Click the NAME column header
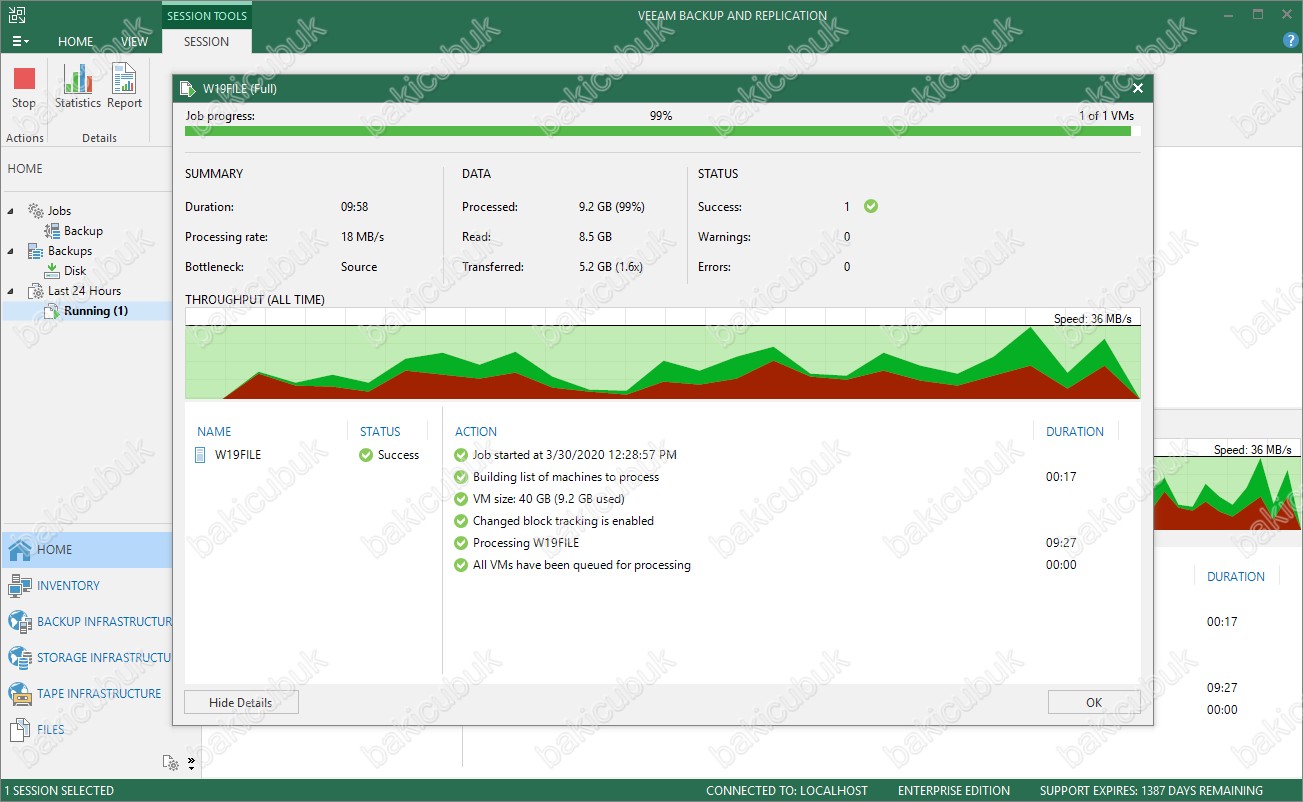 click(x=214, y=432)
